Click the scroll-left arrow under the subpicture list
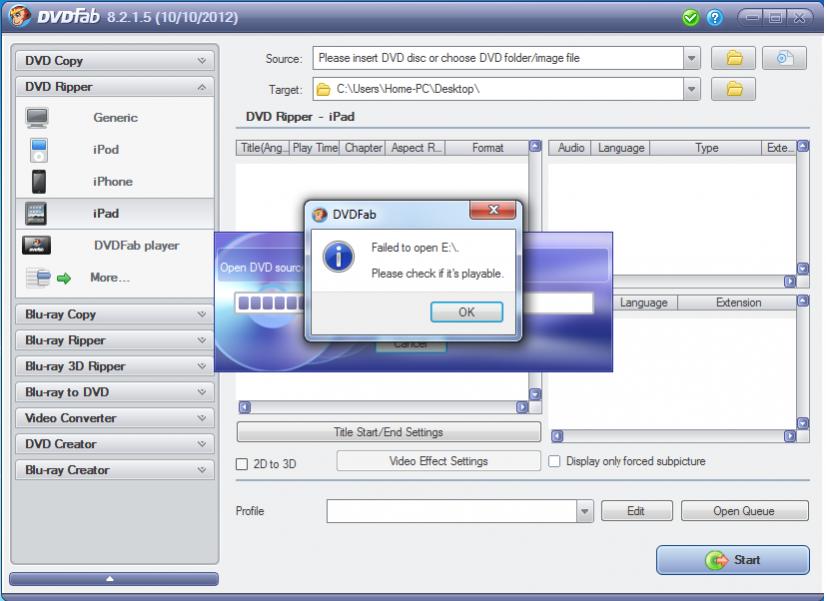This screenshot has height=601, width=826. click(x=557, y=436)
